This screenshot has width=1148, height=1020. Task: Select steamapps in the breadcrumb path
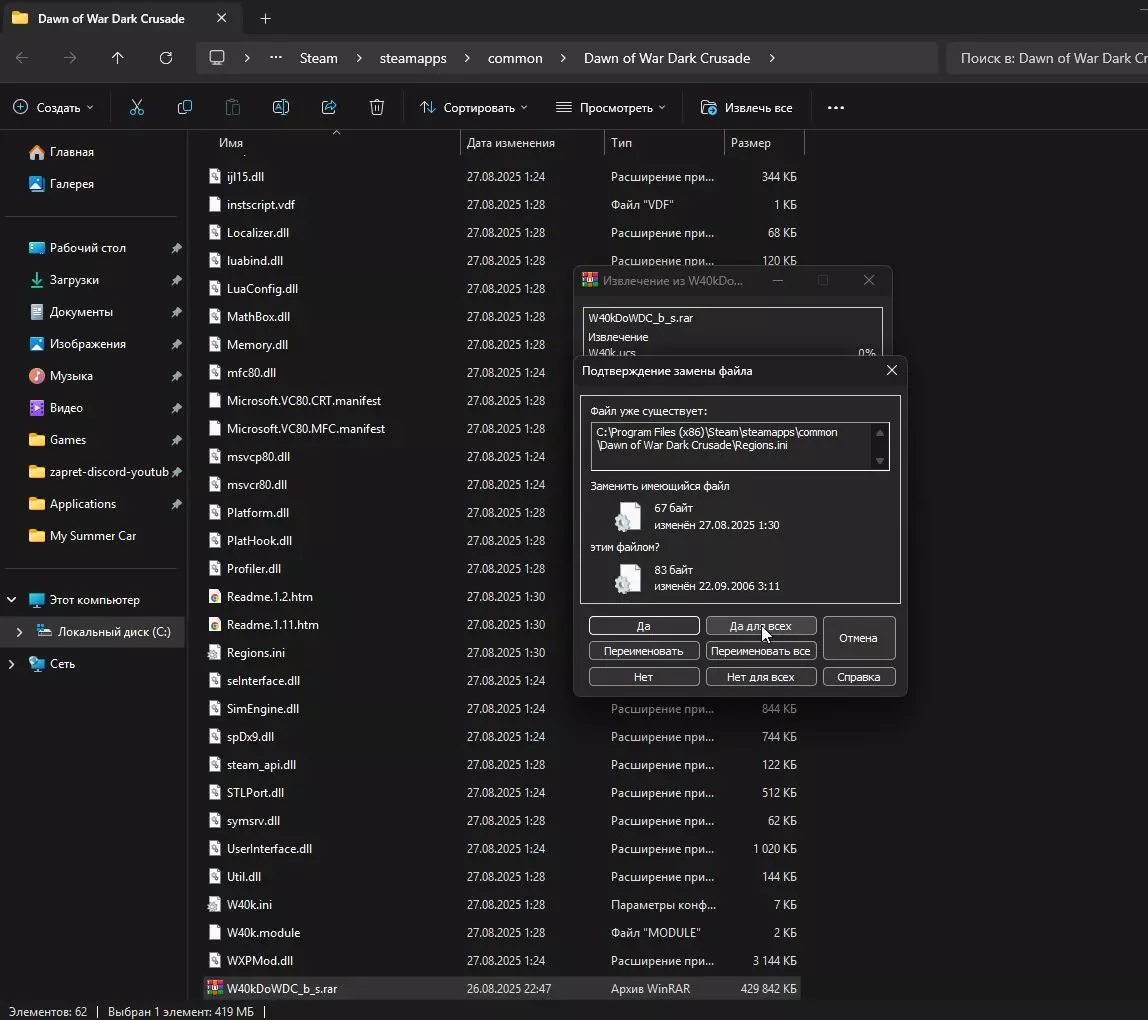(x=413, y=58)
